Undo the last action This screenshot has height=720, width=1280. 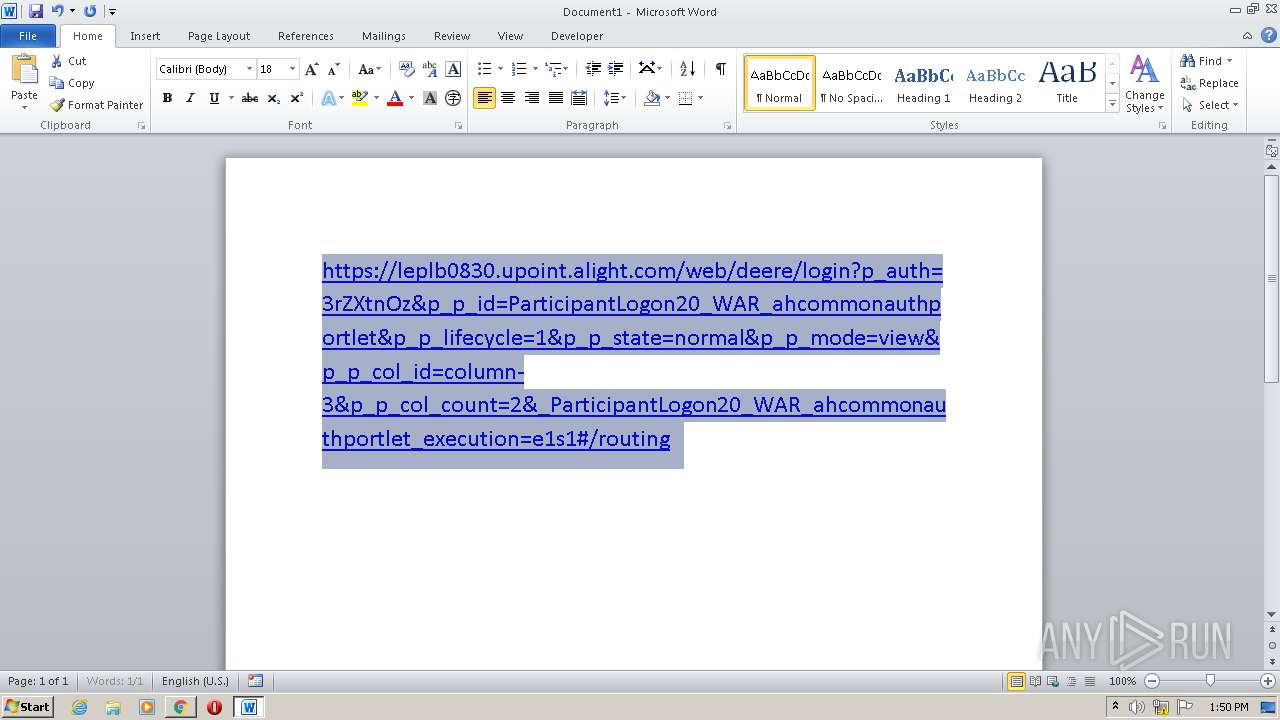coord(57,11)
